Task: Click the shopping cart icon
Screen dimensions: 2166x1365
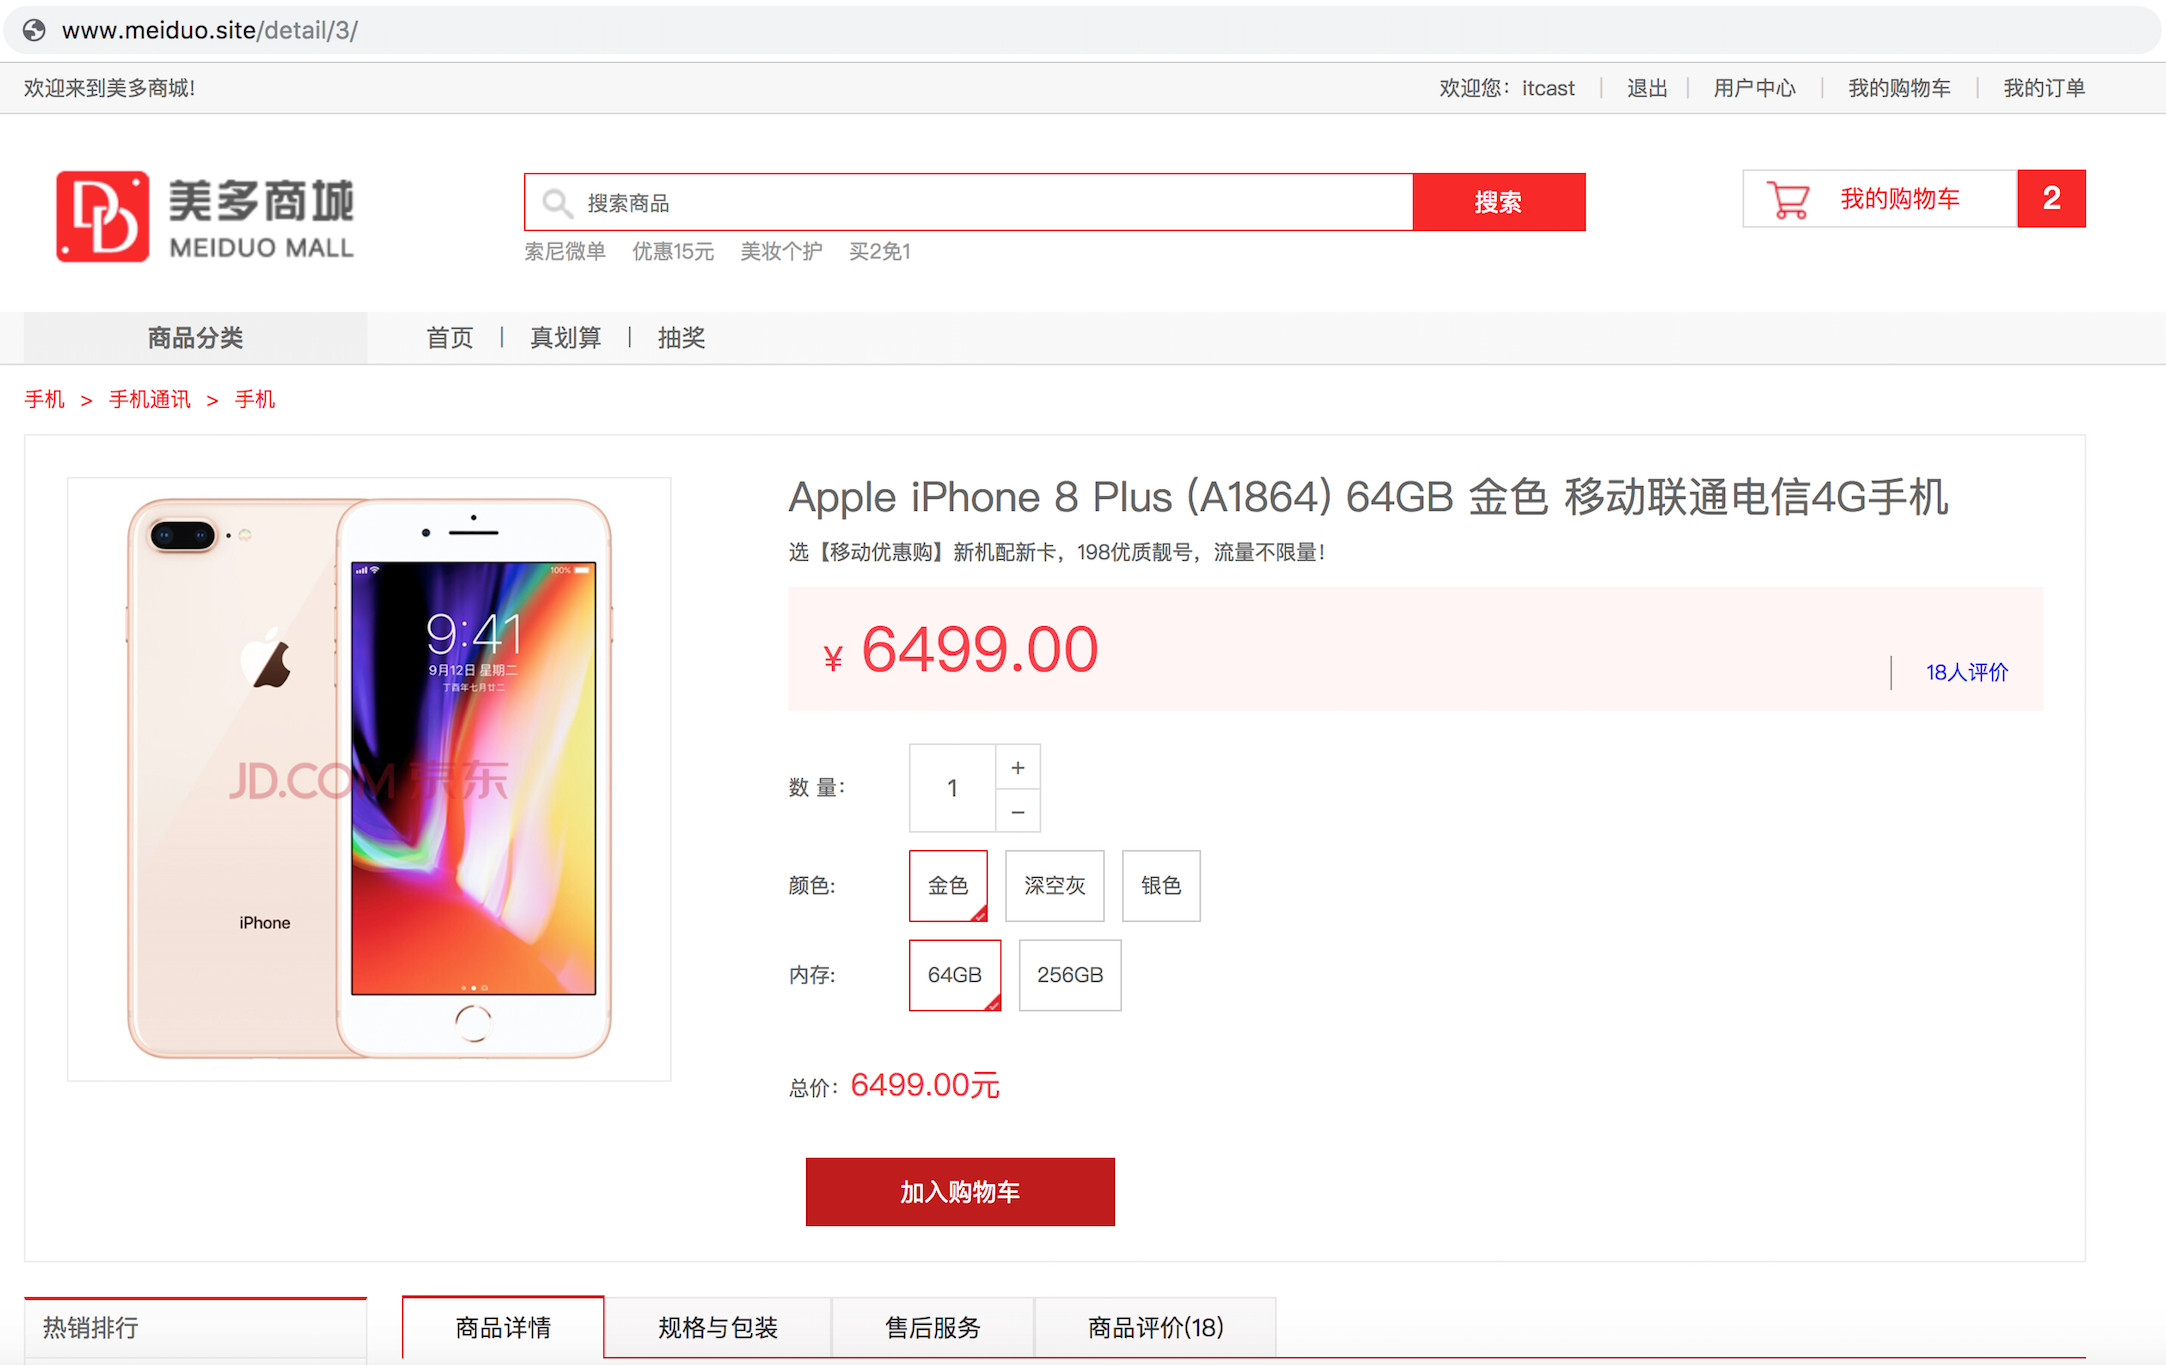Action: [1788, 199]
